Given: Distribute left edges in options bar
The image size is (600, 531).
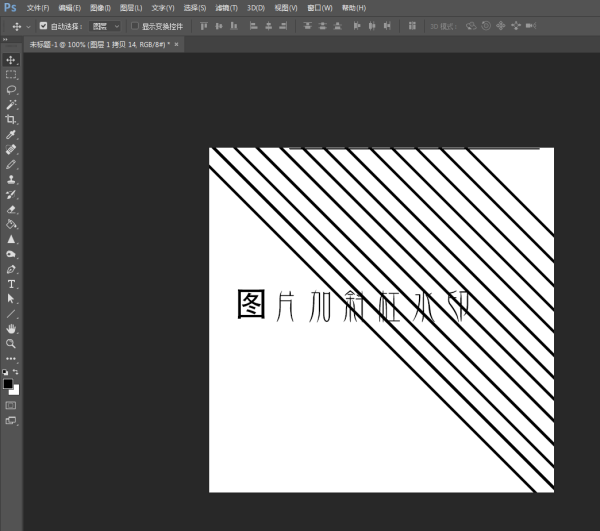Looking at the screenshot, I should (357, 26).
